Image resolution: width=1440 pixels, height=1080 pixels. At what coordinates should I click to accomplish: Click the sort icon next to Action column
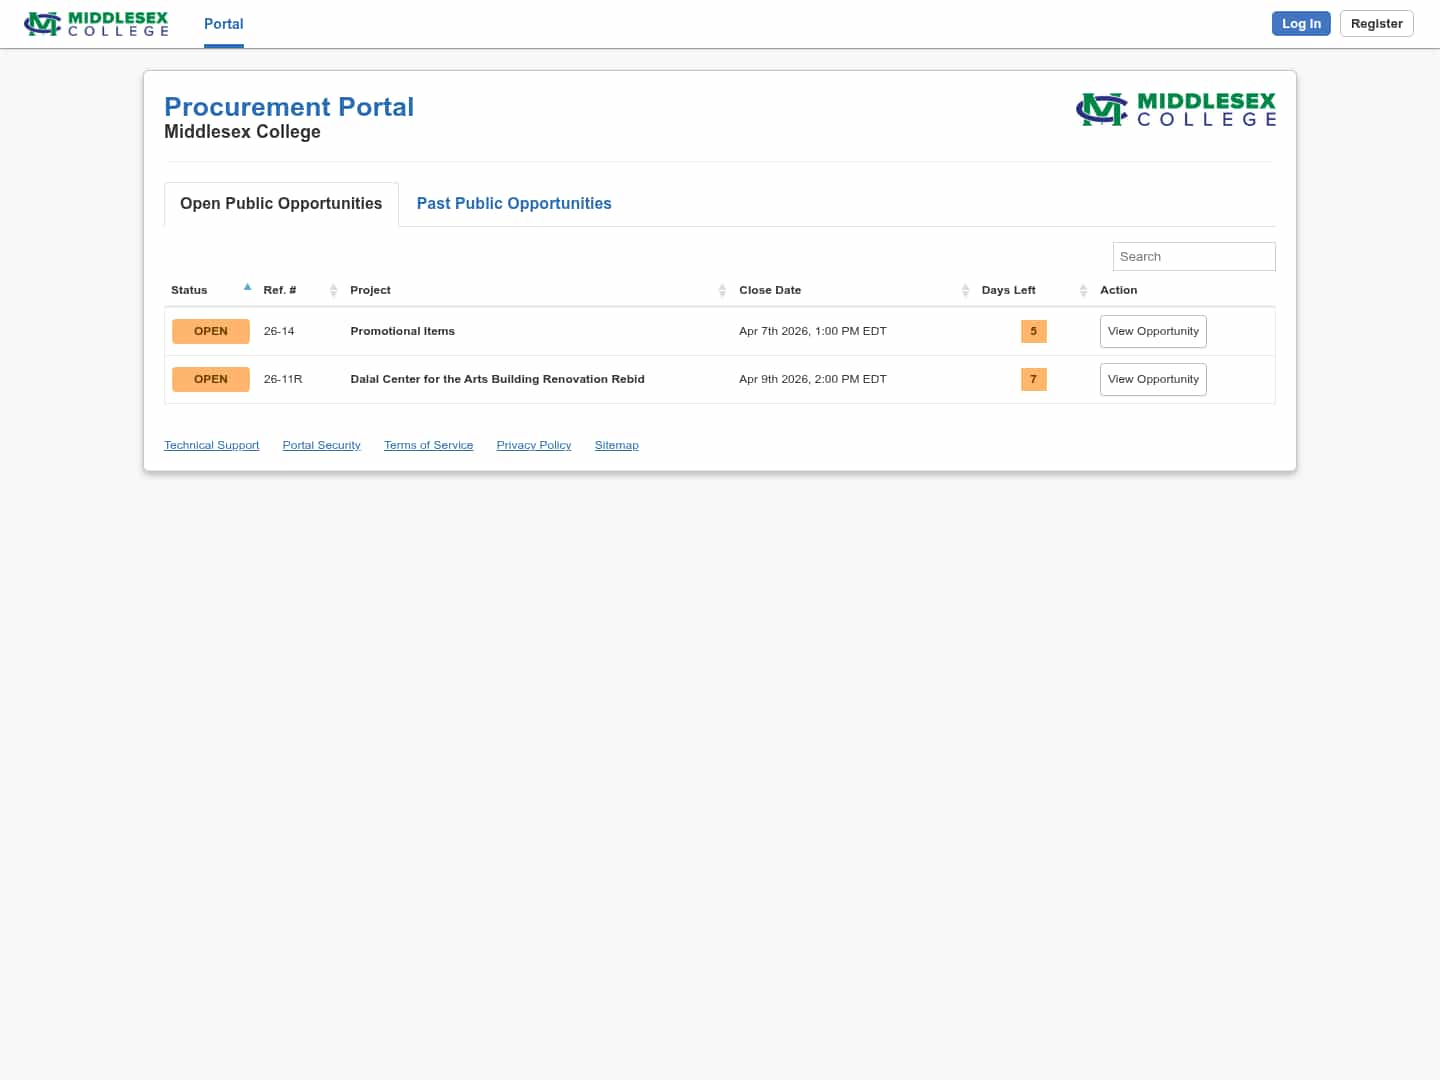click(x=1083, y=290)
